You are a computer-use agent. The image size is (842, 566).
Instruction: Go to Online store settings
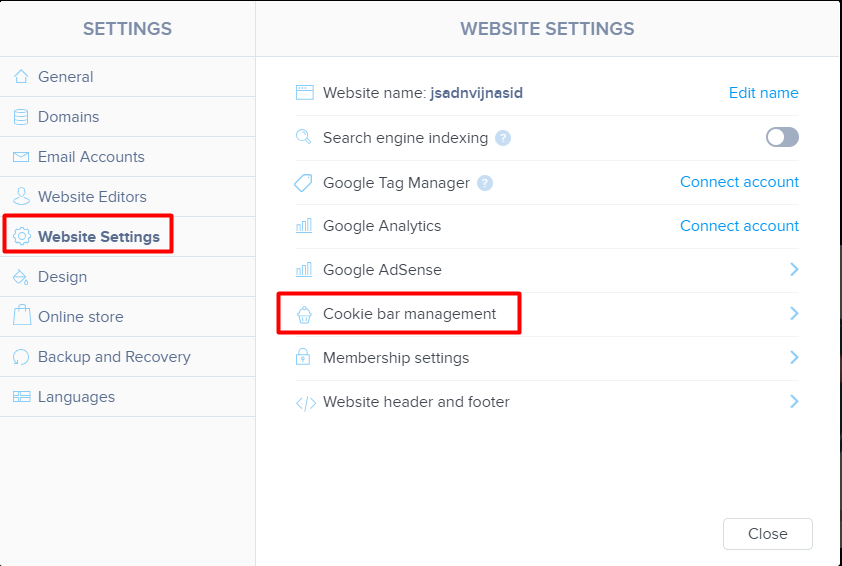pyautogui.click(x=127, y=316)
